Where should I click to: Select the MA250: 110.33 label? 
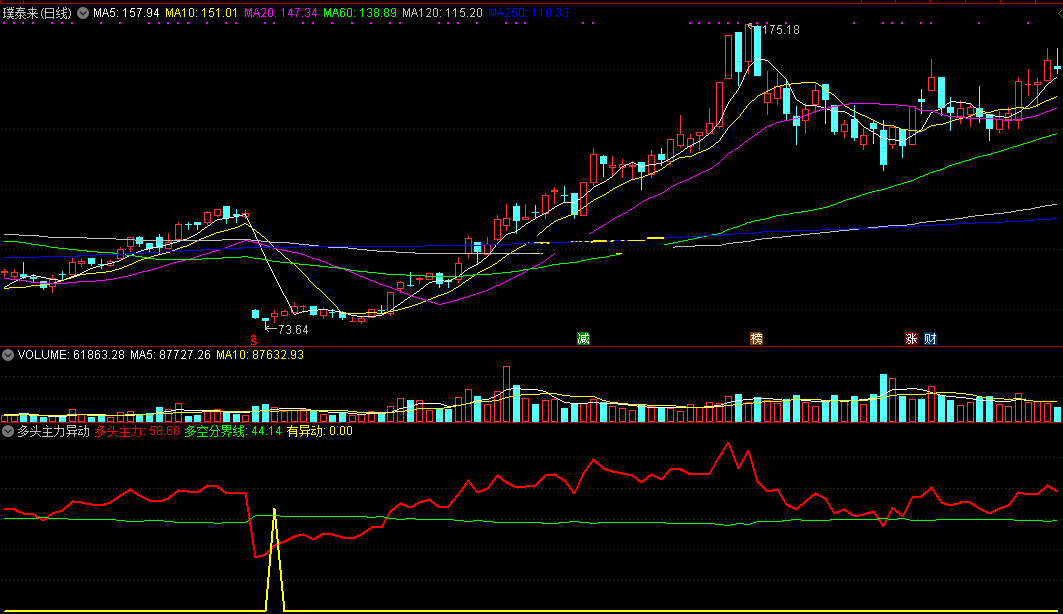click(528, 13)
